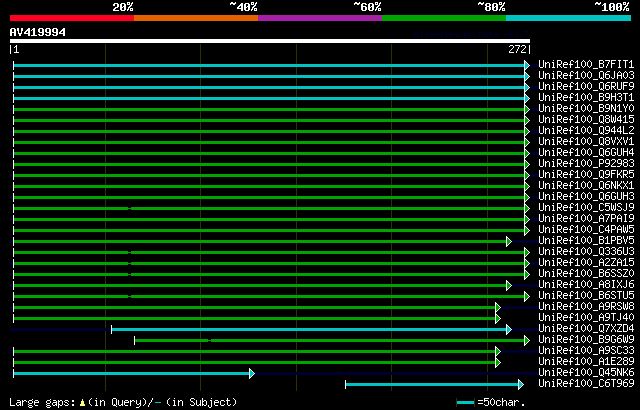
Task: Click the UniRef100_B7FIT1 hit label
Action: (586, 64)
